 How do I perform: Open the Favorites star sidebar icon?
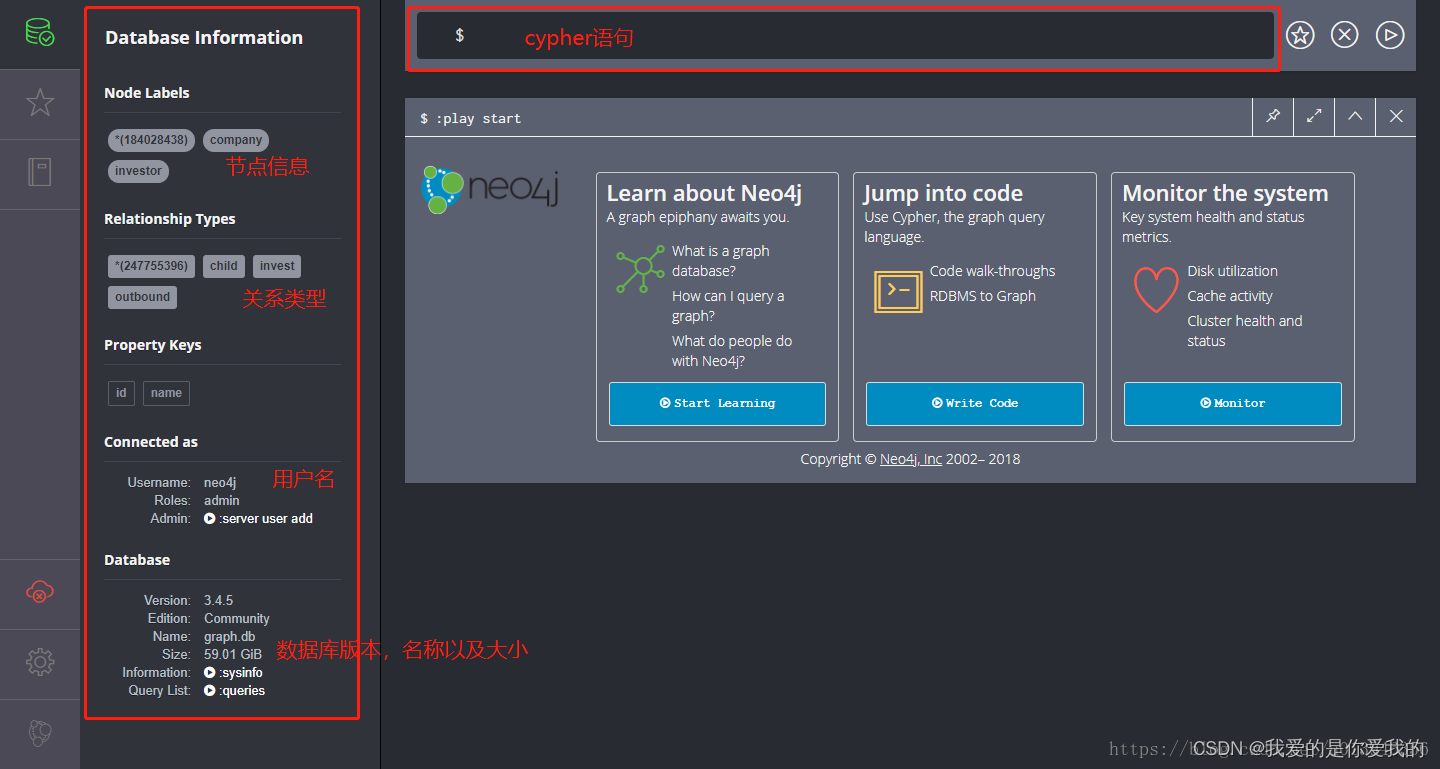40,102
